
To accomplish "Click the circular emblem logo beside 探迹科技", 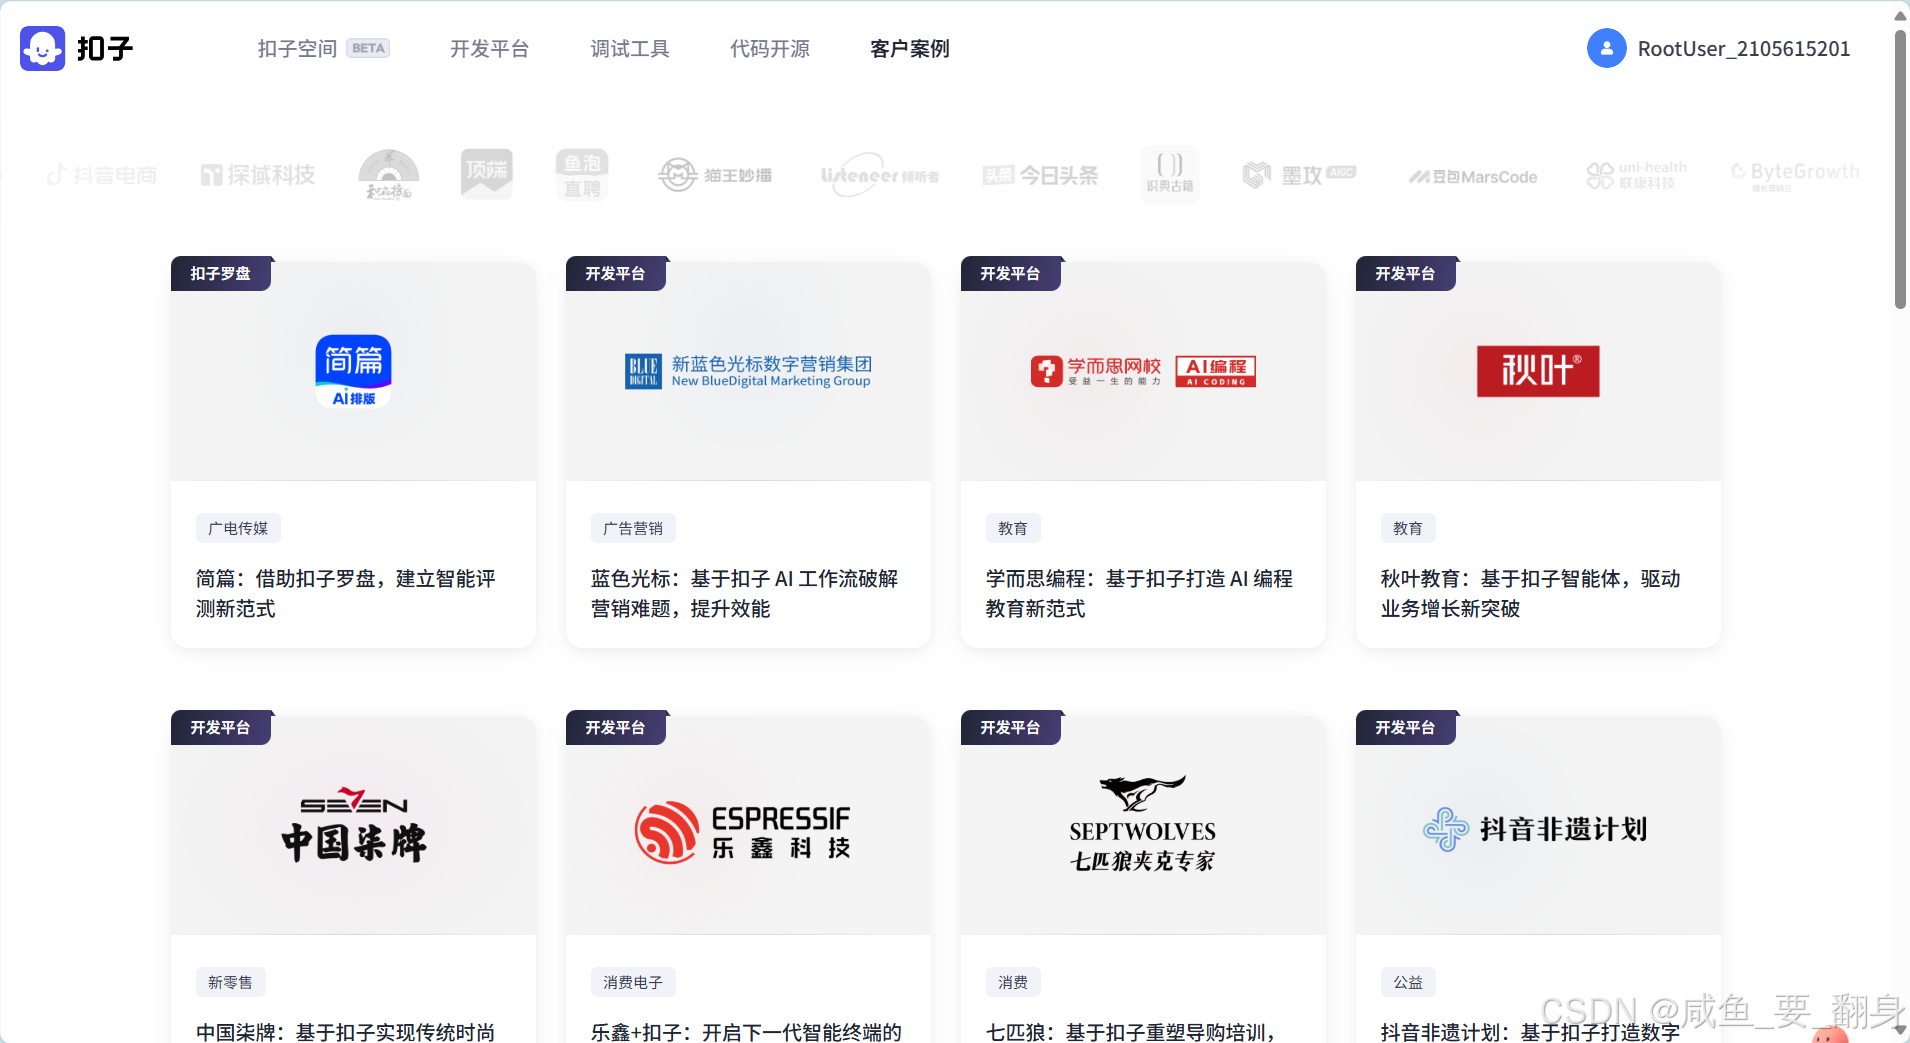I will click(389, 175).
